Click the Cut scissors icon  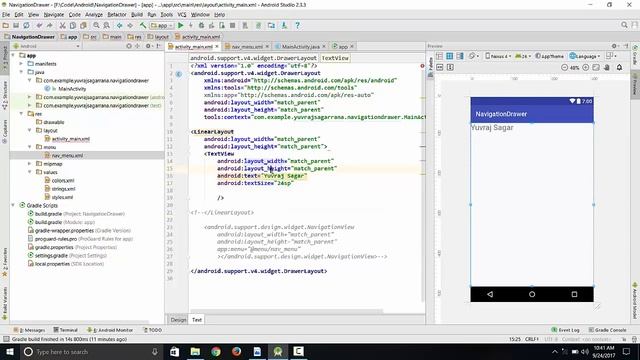click(62, 25)
